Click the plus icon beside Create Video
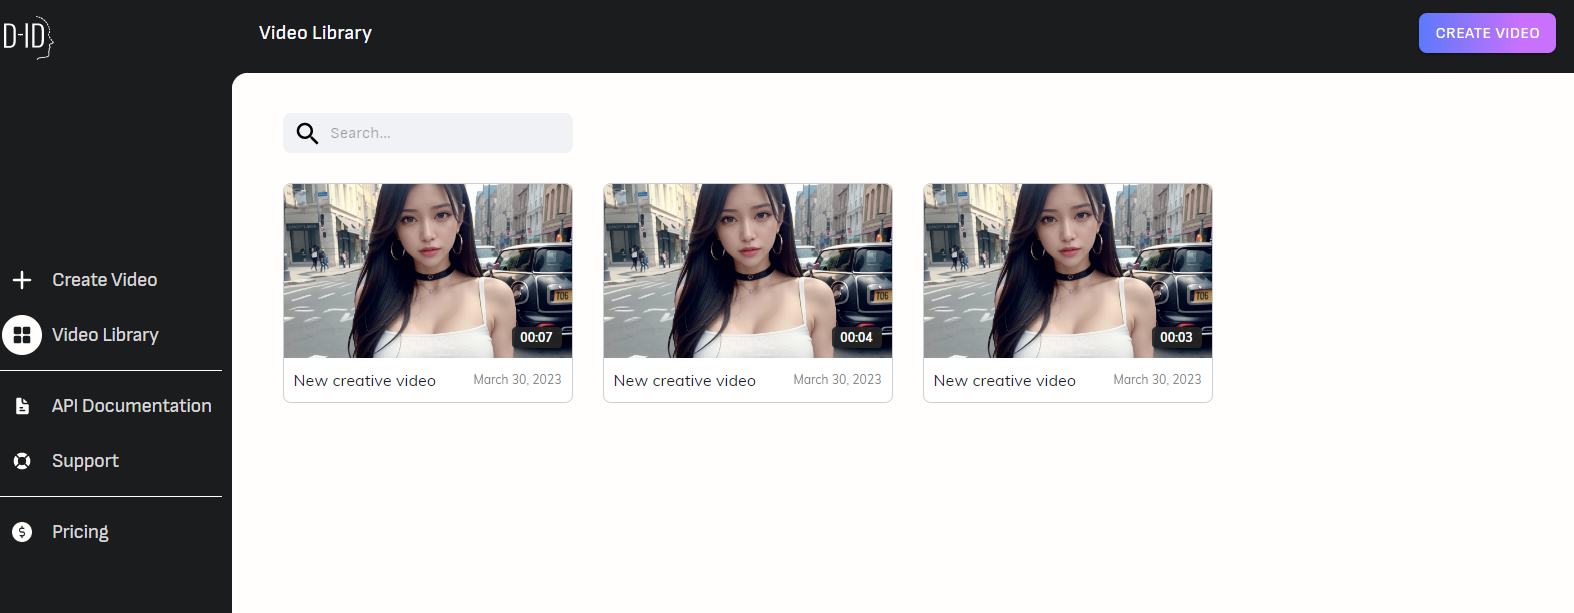This screenshot has height=613, width=1574. pyautogui.click(x=22, y=280)
